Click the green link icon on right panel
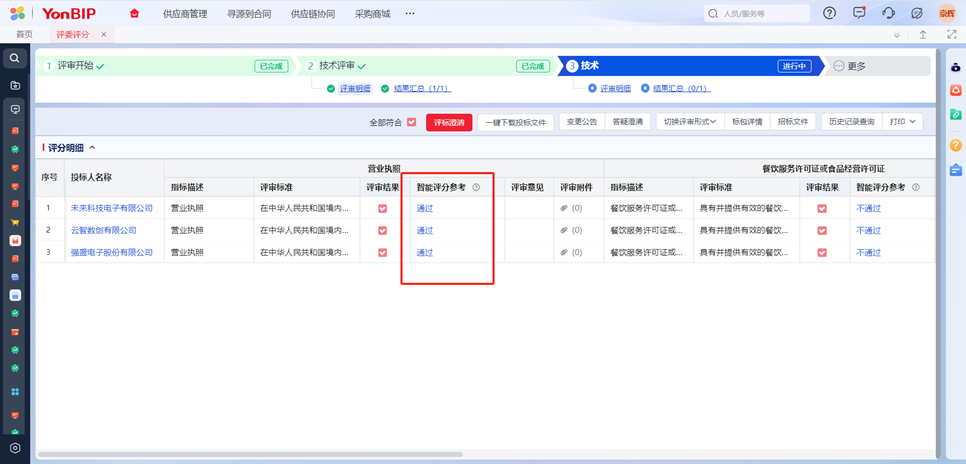 click(x=956, y=114)
